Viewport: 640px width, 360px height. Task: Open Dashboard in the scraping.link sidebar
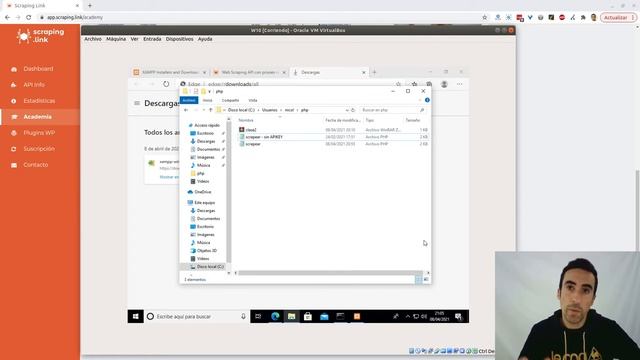tap(38, 69)
